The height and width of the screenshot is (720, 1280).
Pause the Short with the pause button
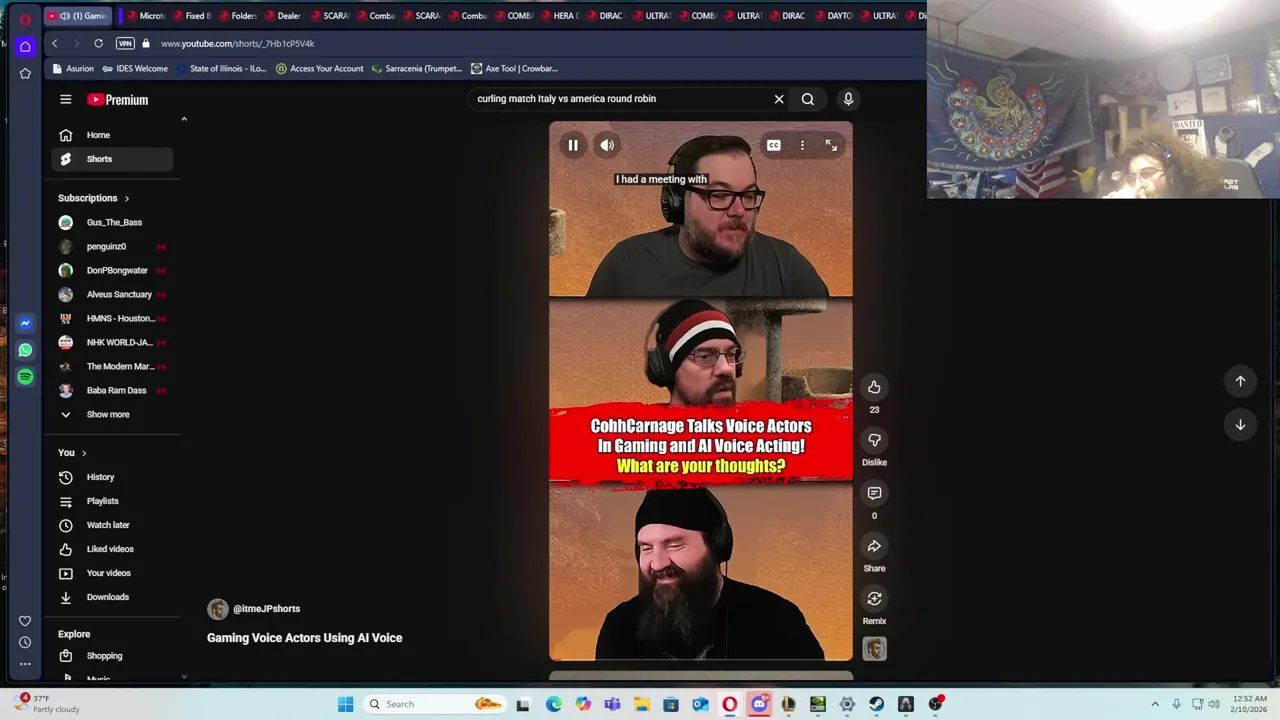click(x=573, y=145)
